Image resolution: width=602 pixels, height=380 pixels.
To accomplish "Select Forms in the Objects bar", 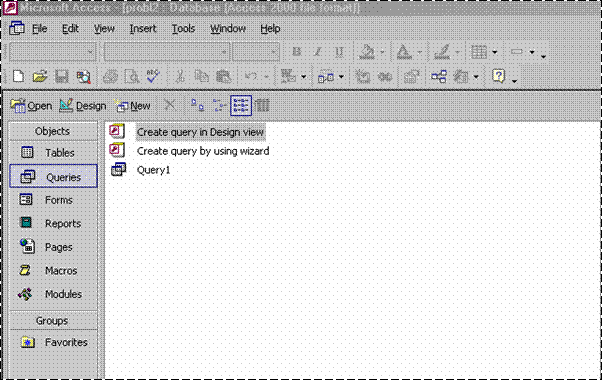I will click(x=53, y=200).
